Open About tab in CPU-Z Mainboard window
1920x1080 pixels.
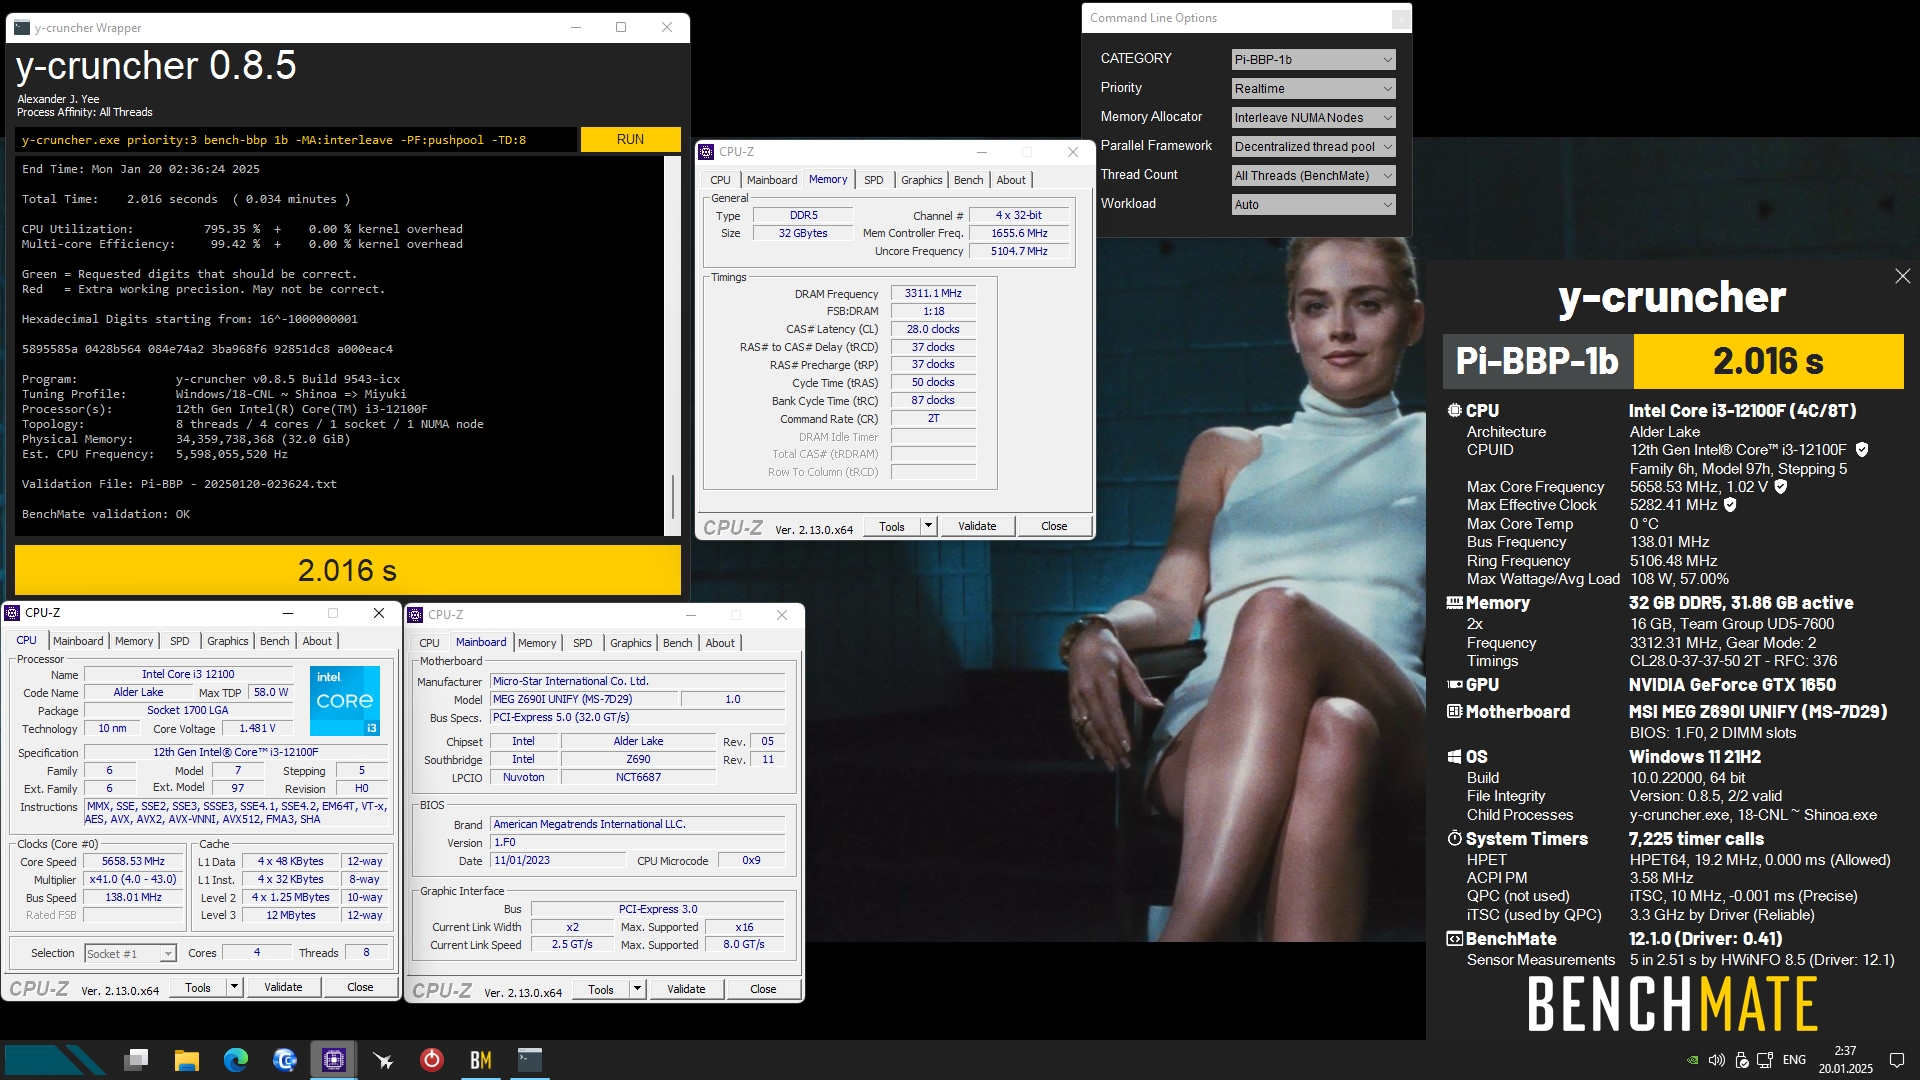[720, 643]
